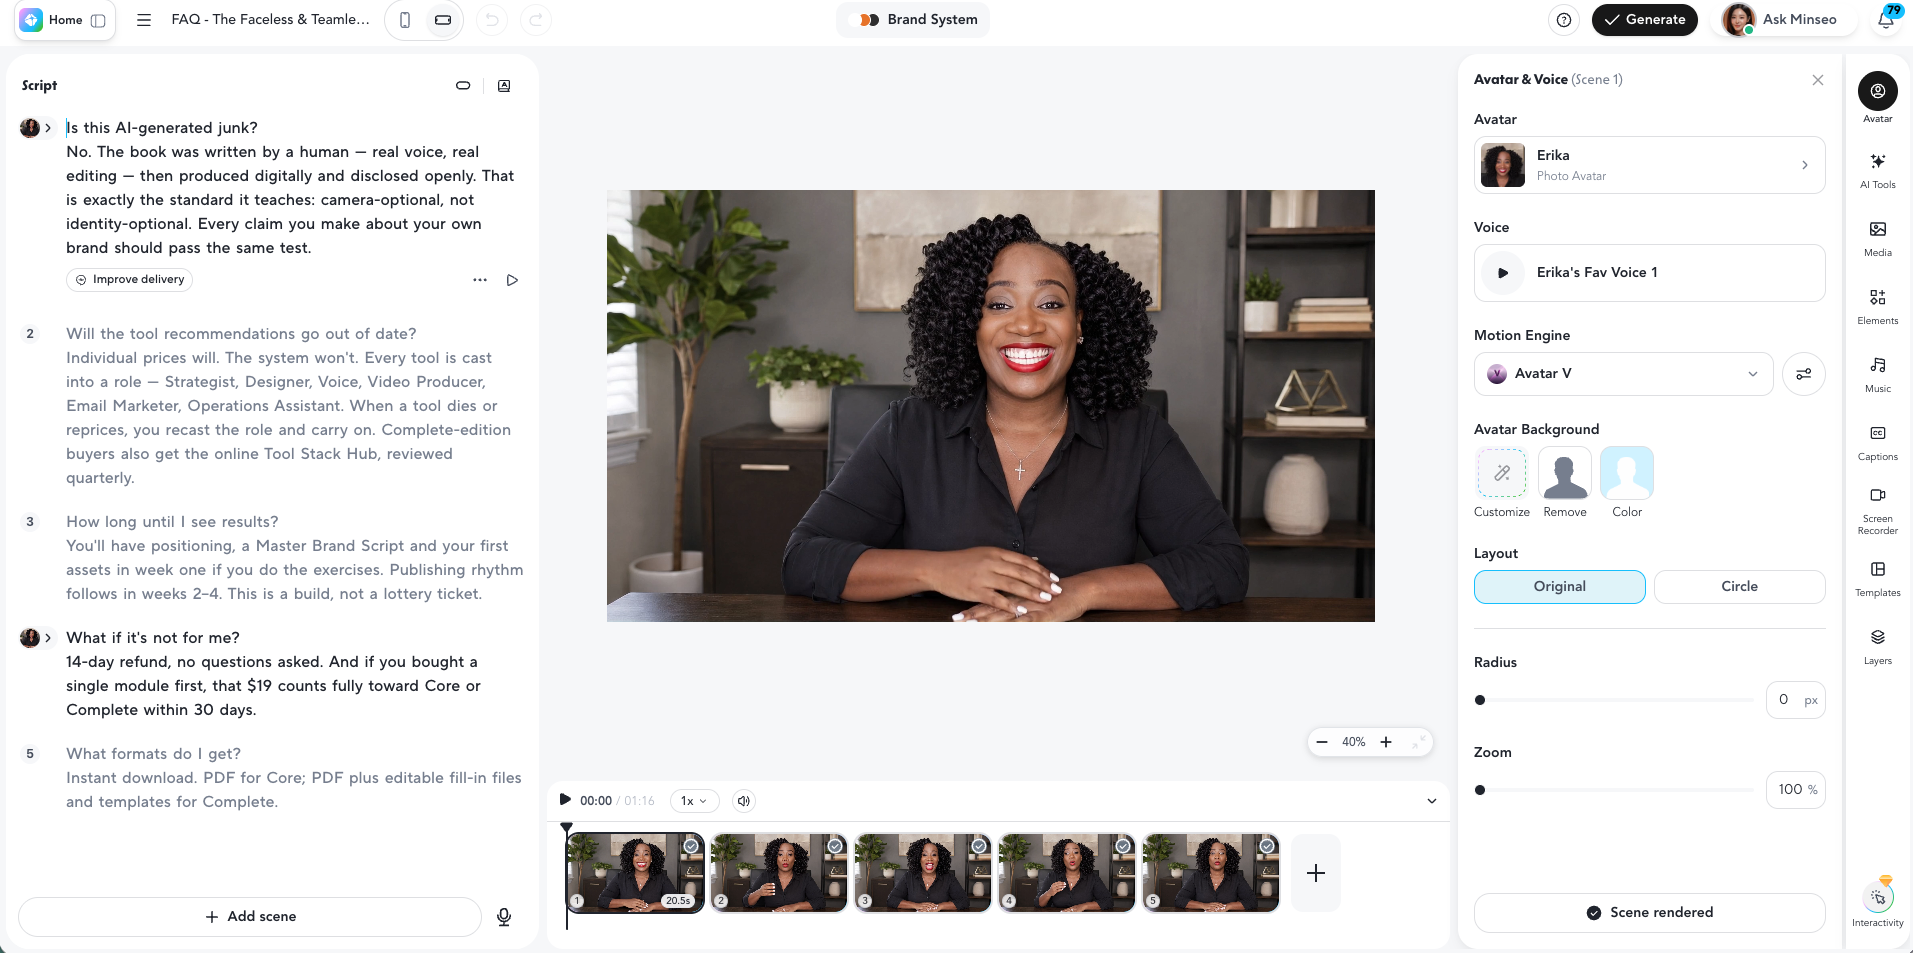This screenshot has height=953, width=1913.
Task: Open the Elements panel
Action: [x=1877, y=306]
